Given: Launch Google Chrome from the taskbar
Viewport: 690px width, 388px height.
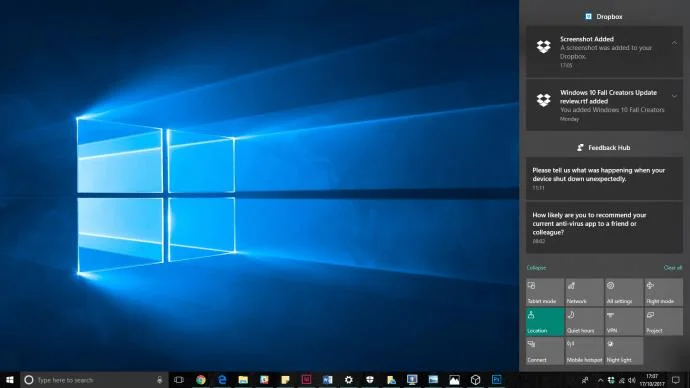Looking at the screenshot, I should pos(201,380).
